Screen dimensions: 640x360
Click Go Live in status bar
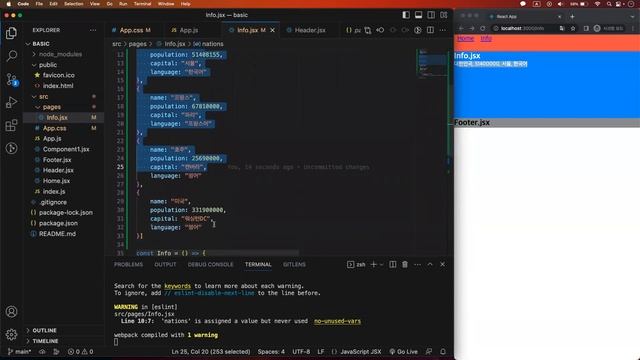(x=403, y=351)
